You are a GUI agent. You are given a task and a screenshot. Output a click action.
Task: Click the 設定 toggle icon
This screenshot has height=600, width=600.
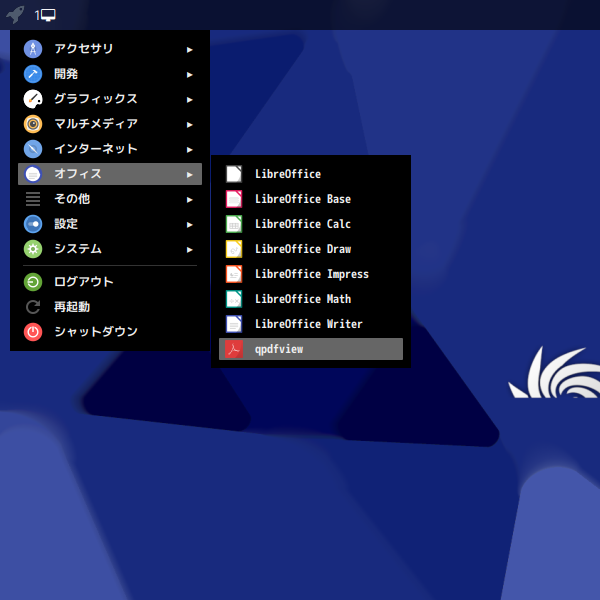click(33, 224)
